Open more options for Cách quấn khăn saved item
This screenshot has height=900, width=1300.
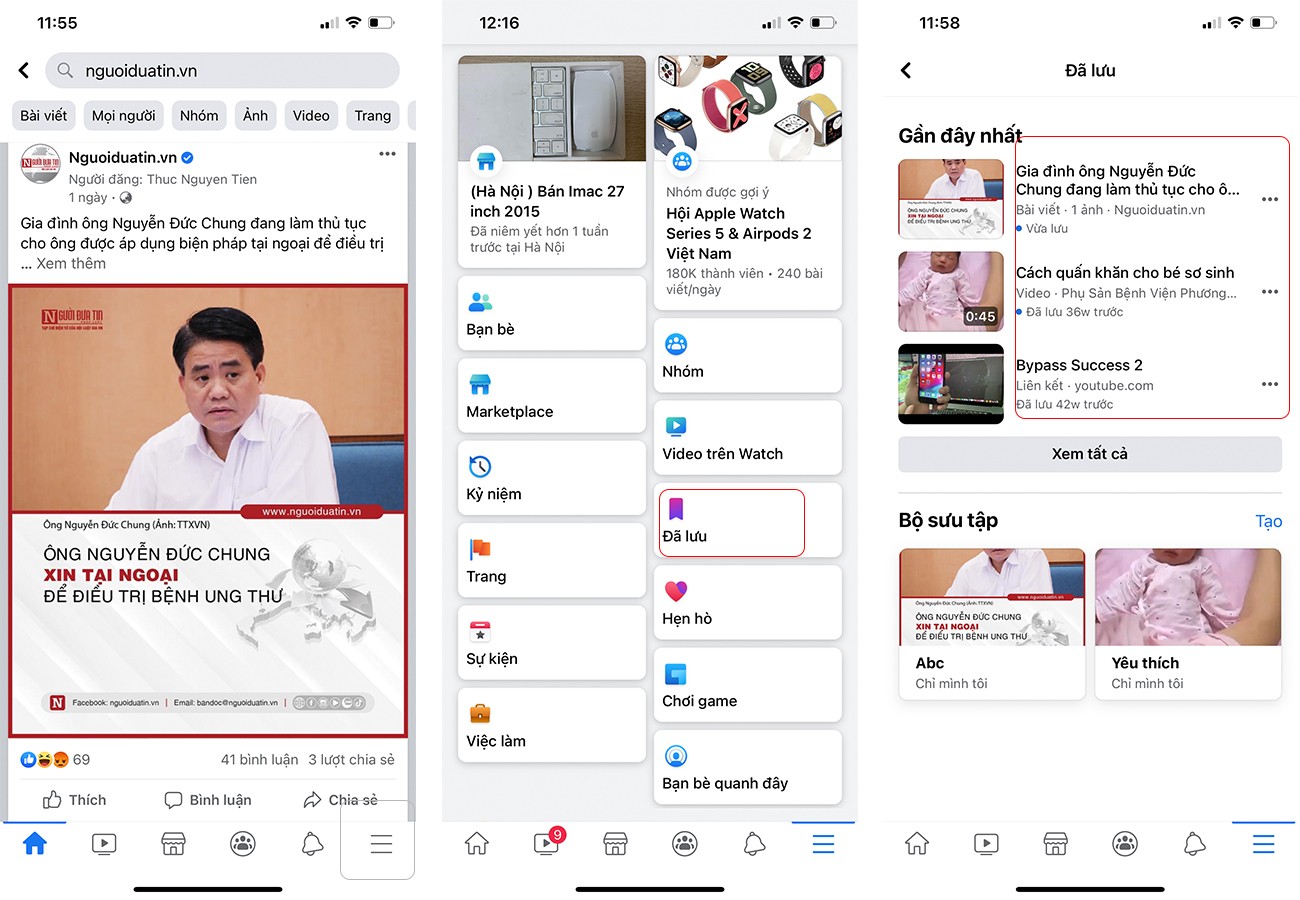point(1270,292)
